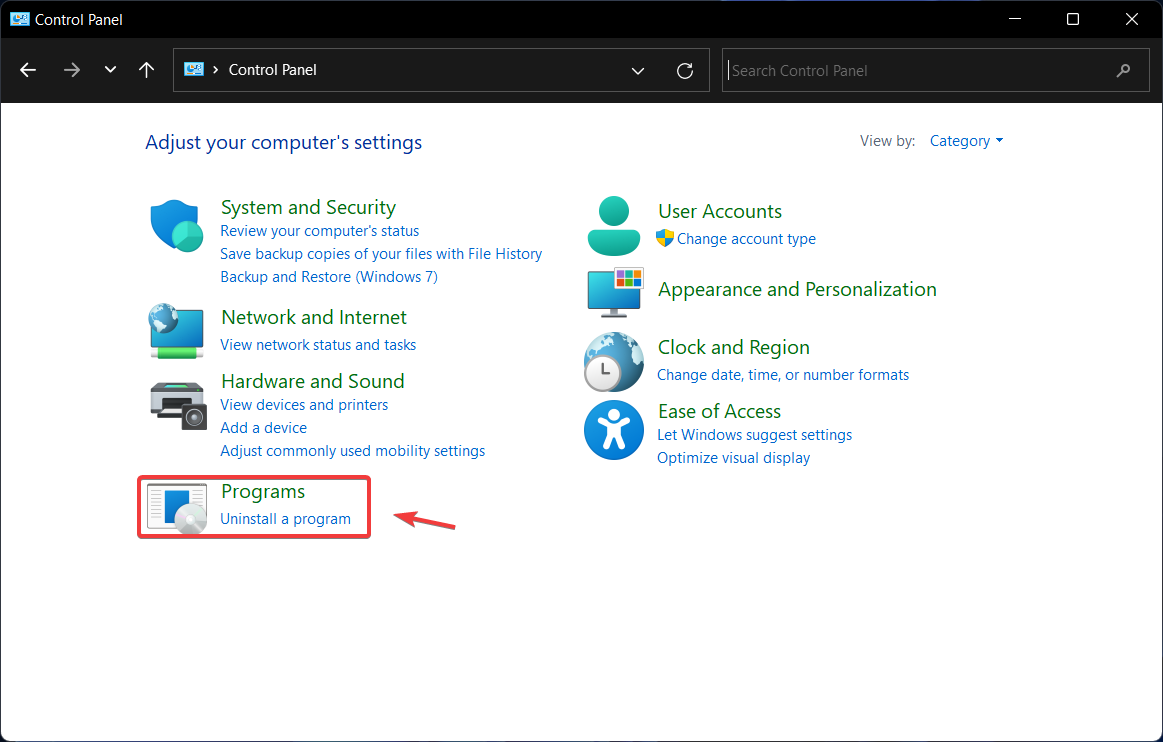Open the Hardware and Sound printer icon
This screenshot has height=742, width=1163.
(x=177, y=405)
